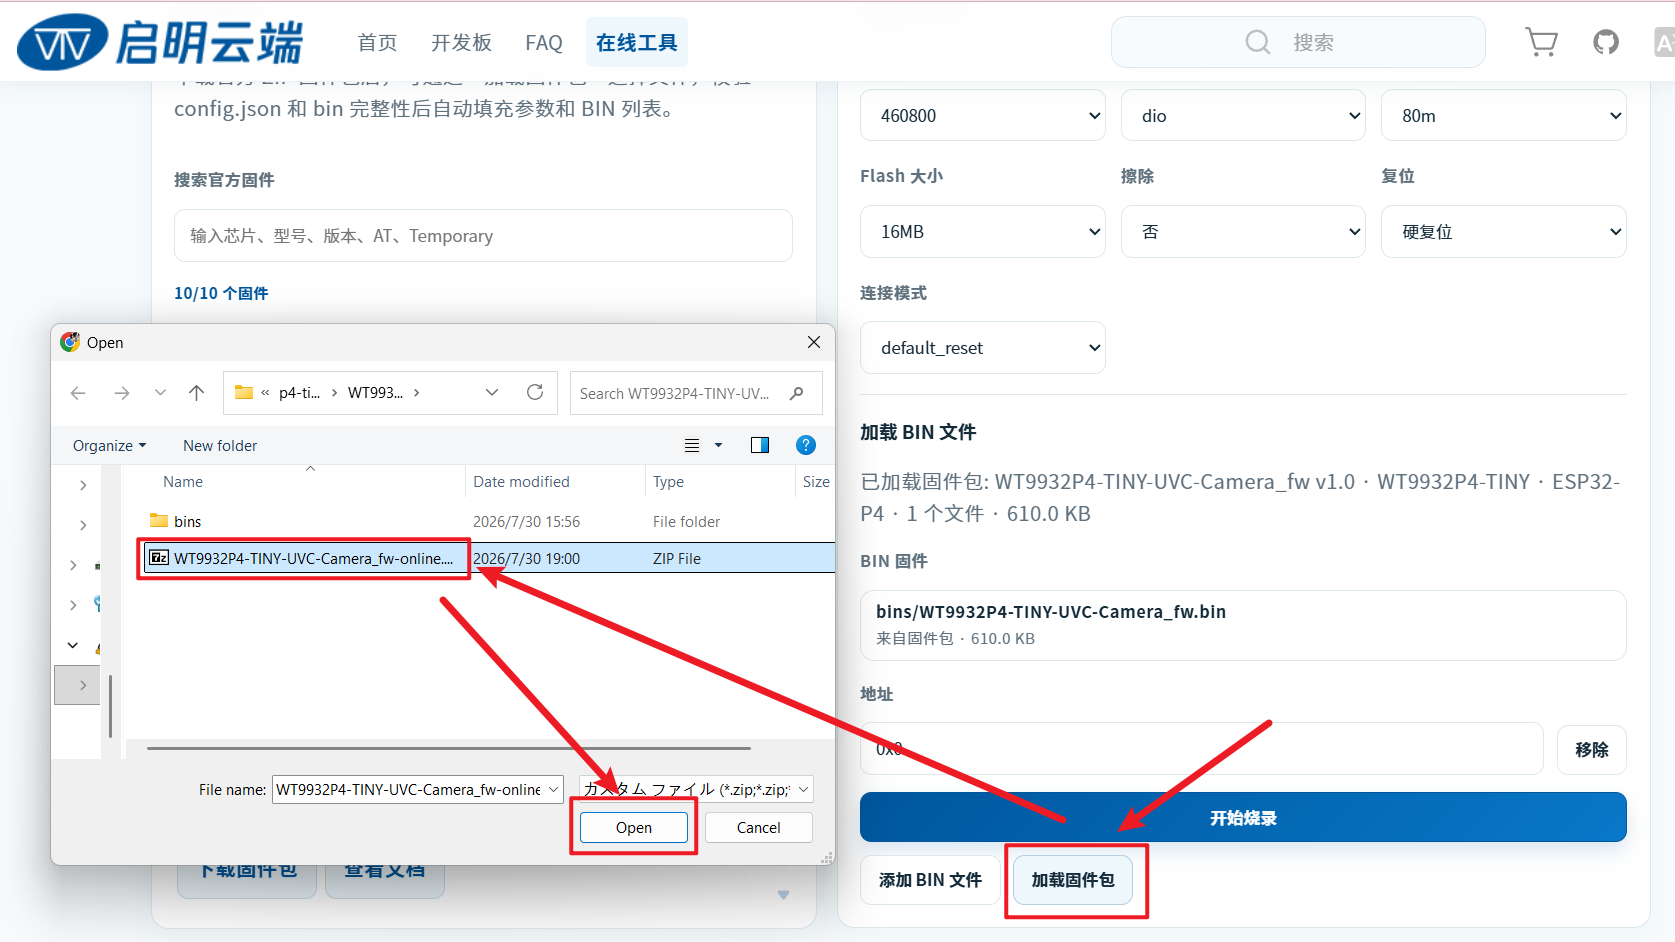Go back in the Open dialog
Viewport: 1675px width, 942px height.
[x=78, y=393]
